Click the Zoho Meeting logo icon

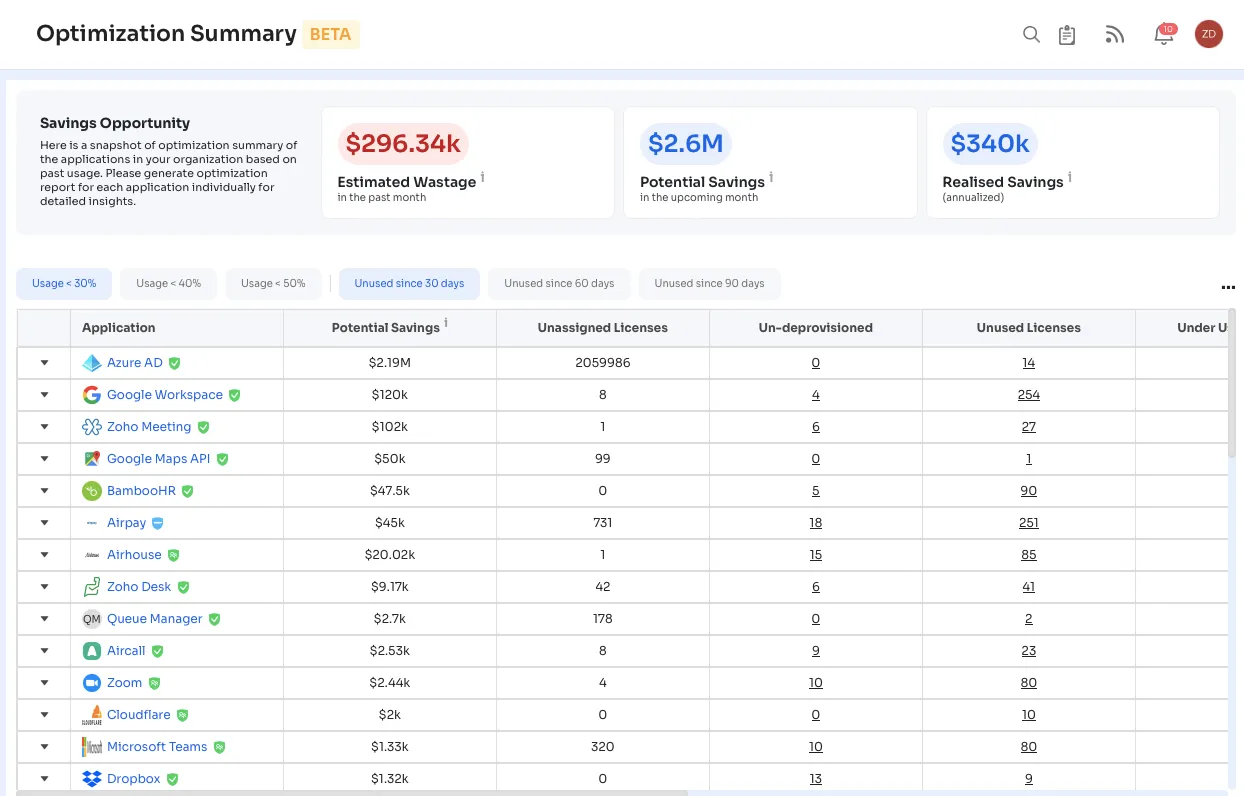click(92, 427)
